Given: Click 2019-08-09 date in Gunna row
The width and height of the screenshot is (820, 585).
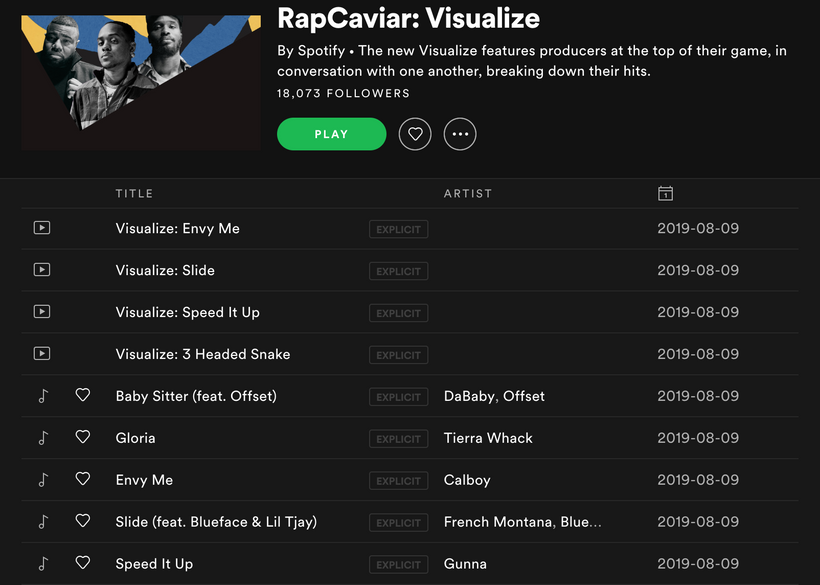Looking at the screenshot, I should (698, 564).
